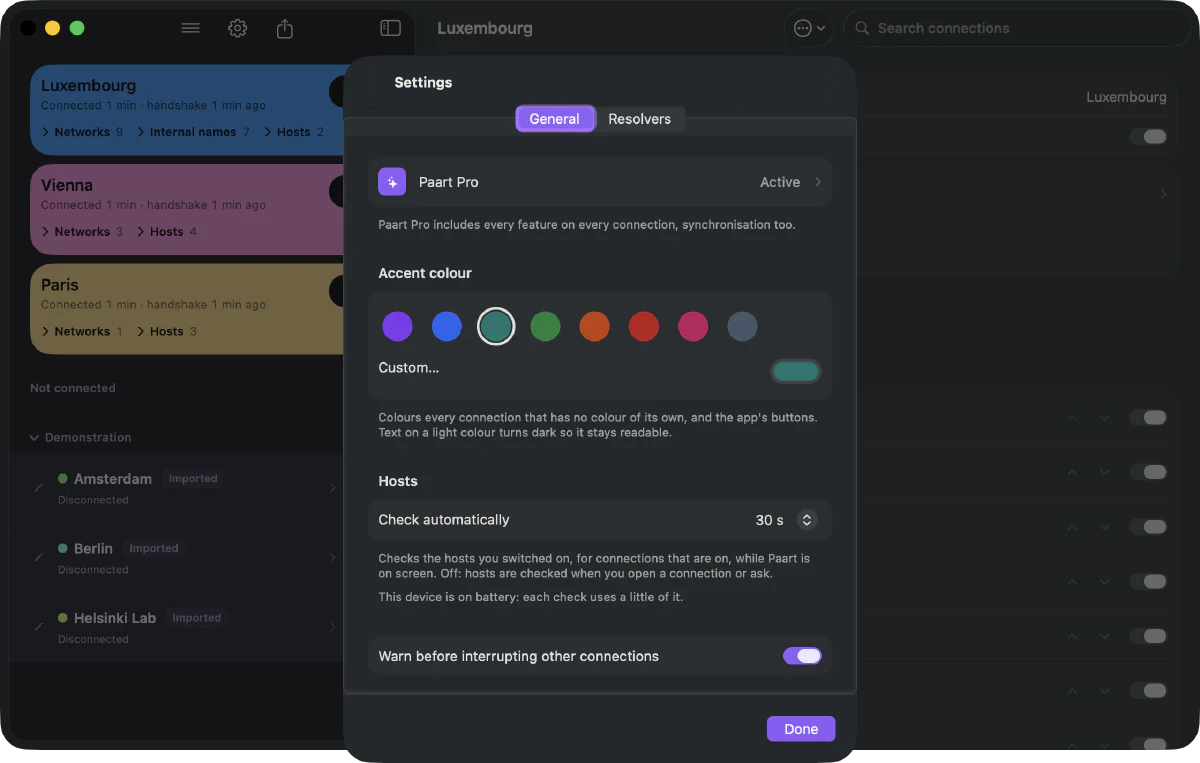Open the Amsterdam row chevron

pos(332,488)
